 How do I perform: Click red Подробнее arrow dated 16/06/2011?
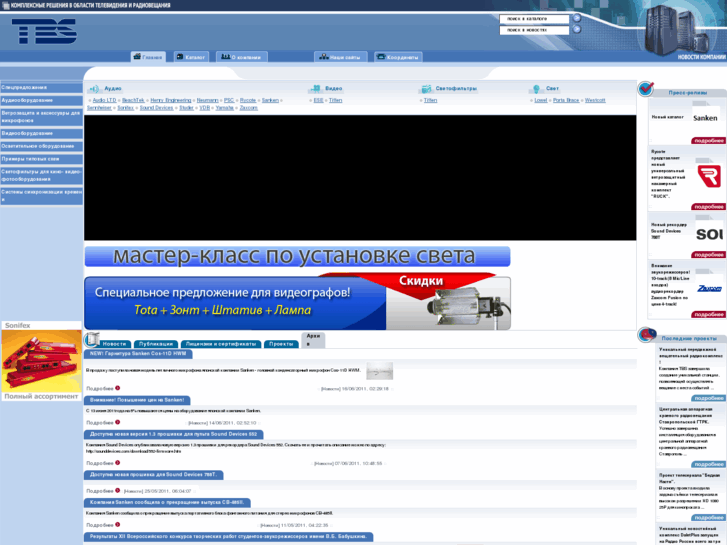tap(117, 388)
